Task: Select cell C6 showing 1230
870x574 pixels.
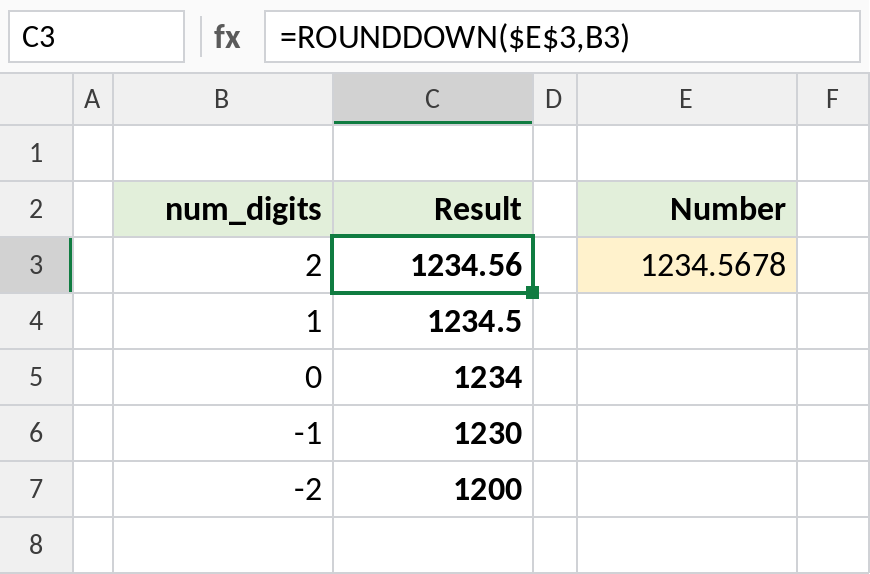Action: point(433,433)
